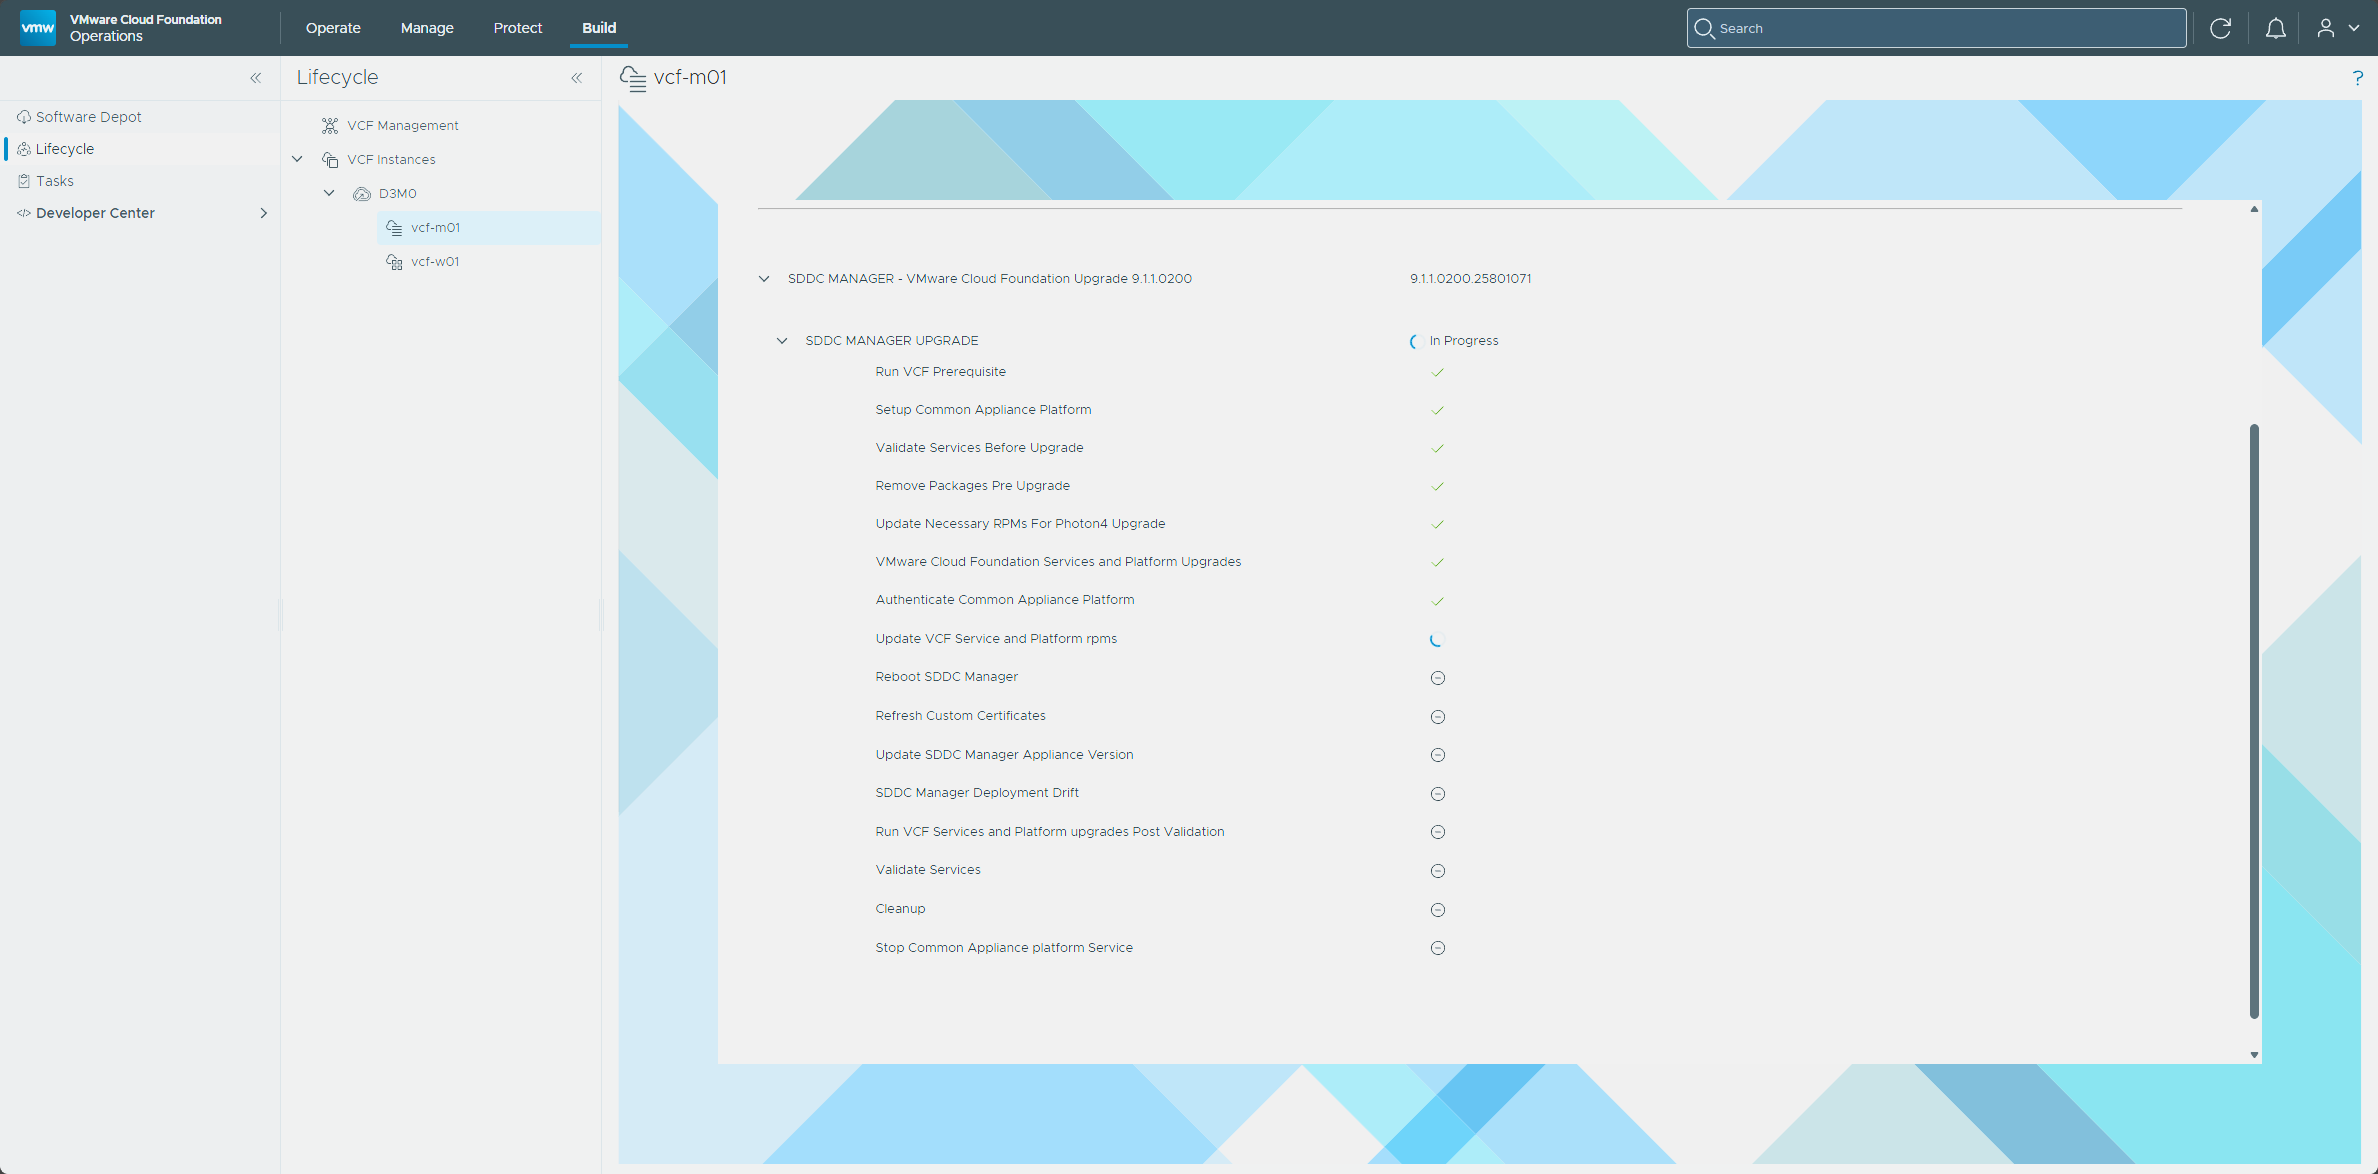Click the In Progress spinner icon
This screenshot has width=2378, height=1174.
pos(1415,341)
